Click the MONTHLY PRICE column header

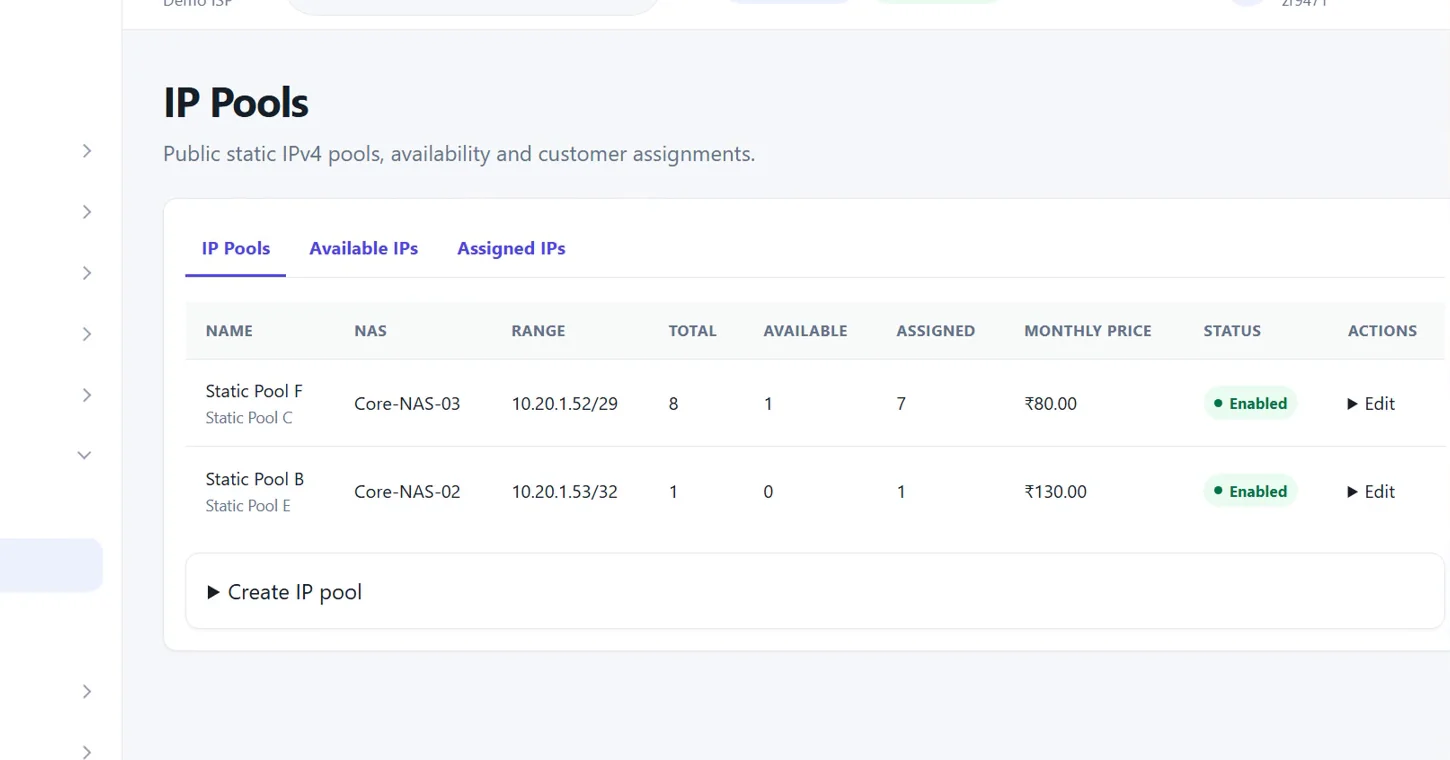1088,331
